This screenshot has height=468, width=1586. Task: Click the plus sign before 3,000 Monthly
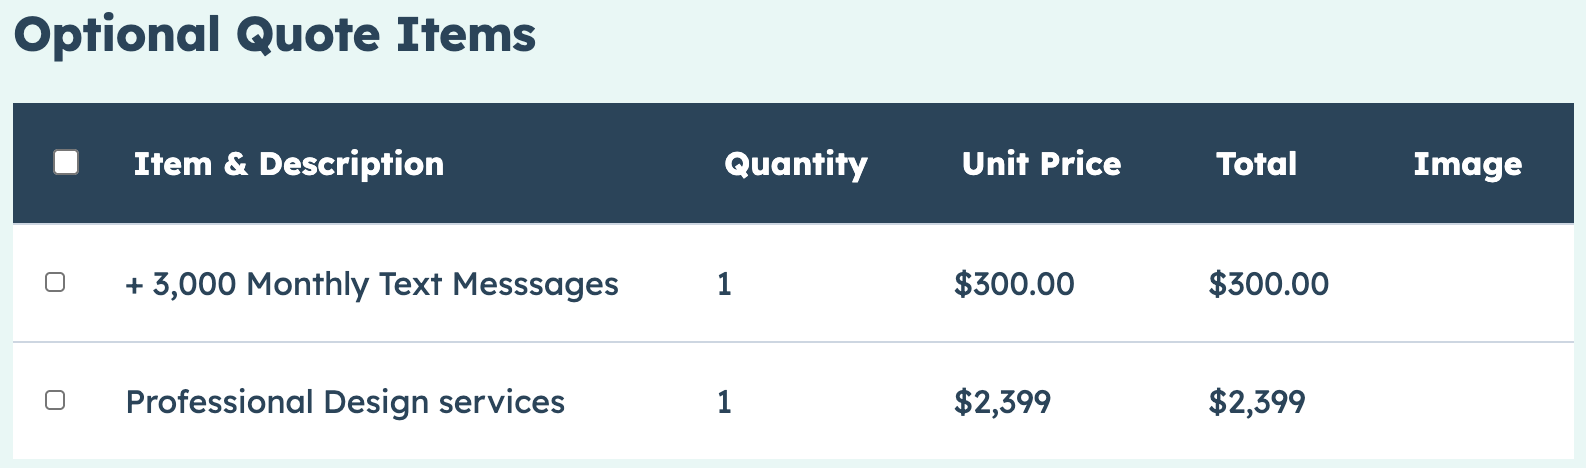point(134,286)
